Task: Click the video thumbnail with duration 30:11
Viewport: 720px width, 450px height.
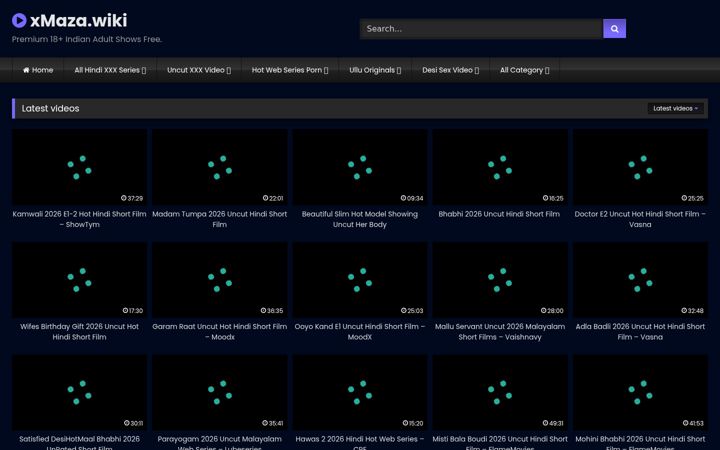Action: [x=79, y=392]
